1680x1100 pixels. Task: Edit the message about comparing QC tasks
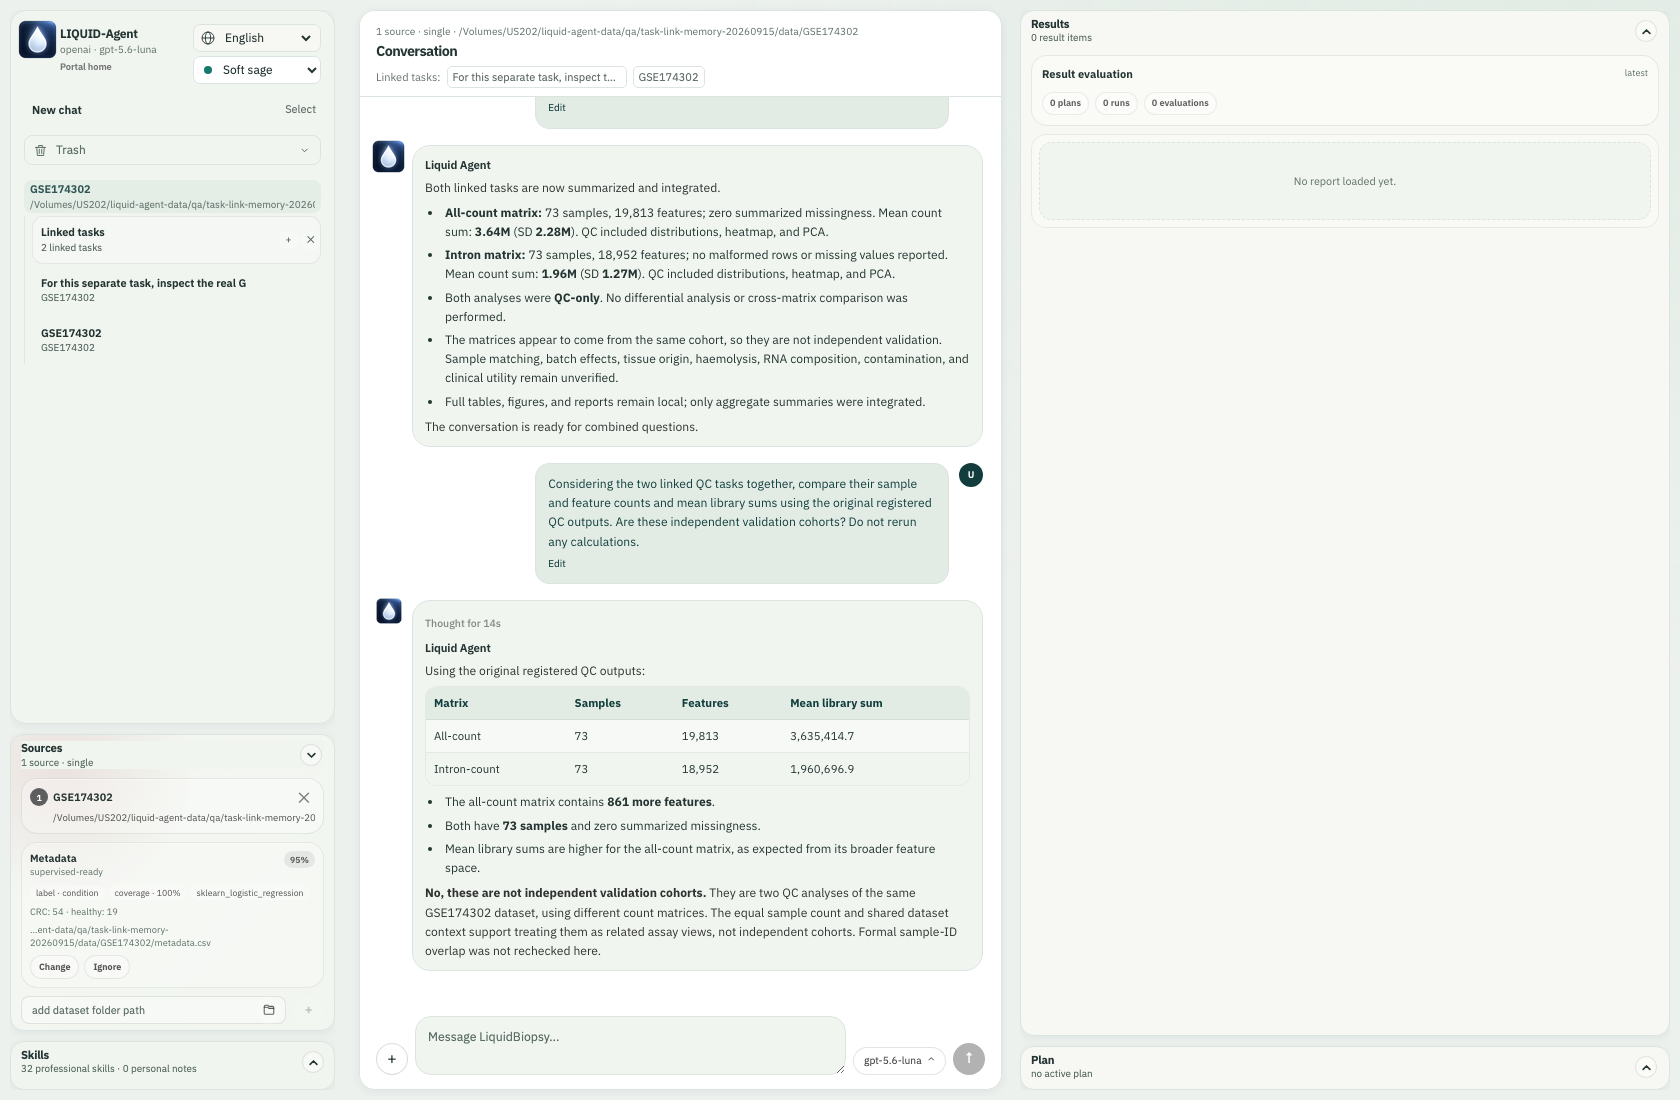(x=557, y=564)
